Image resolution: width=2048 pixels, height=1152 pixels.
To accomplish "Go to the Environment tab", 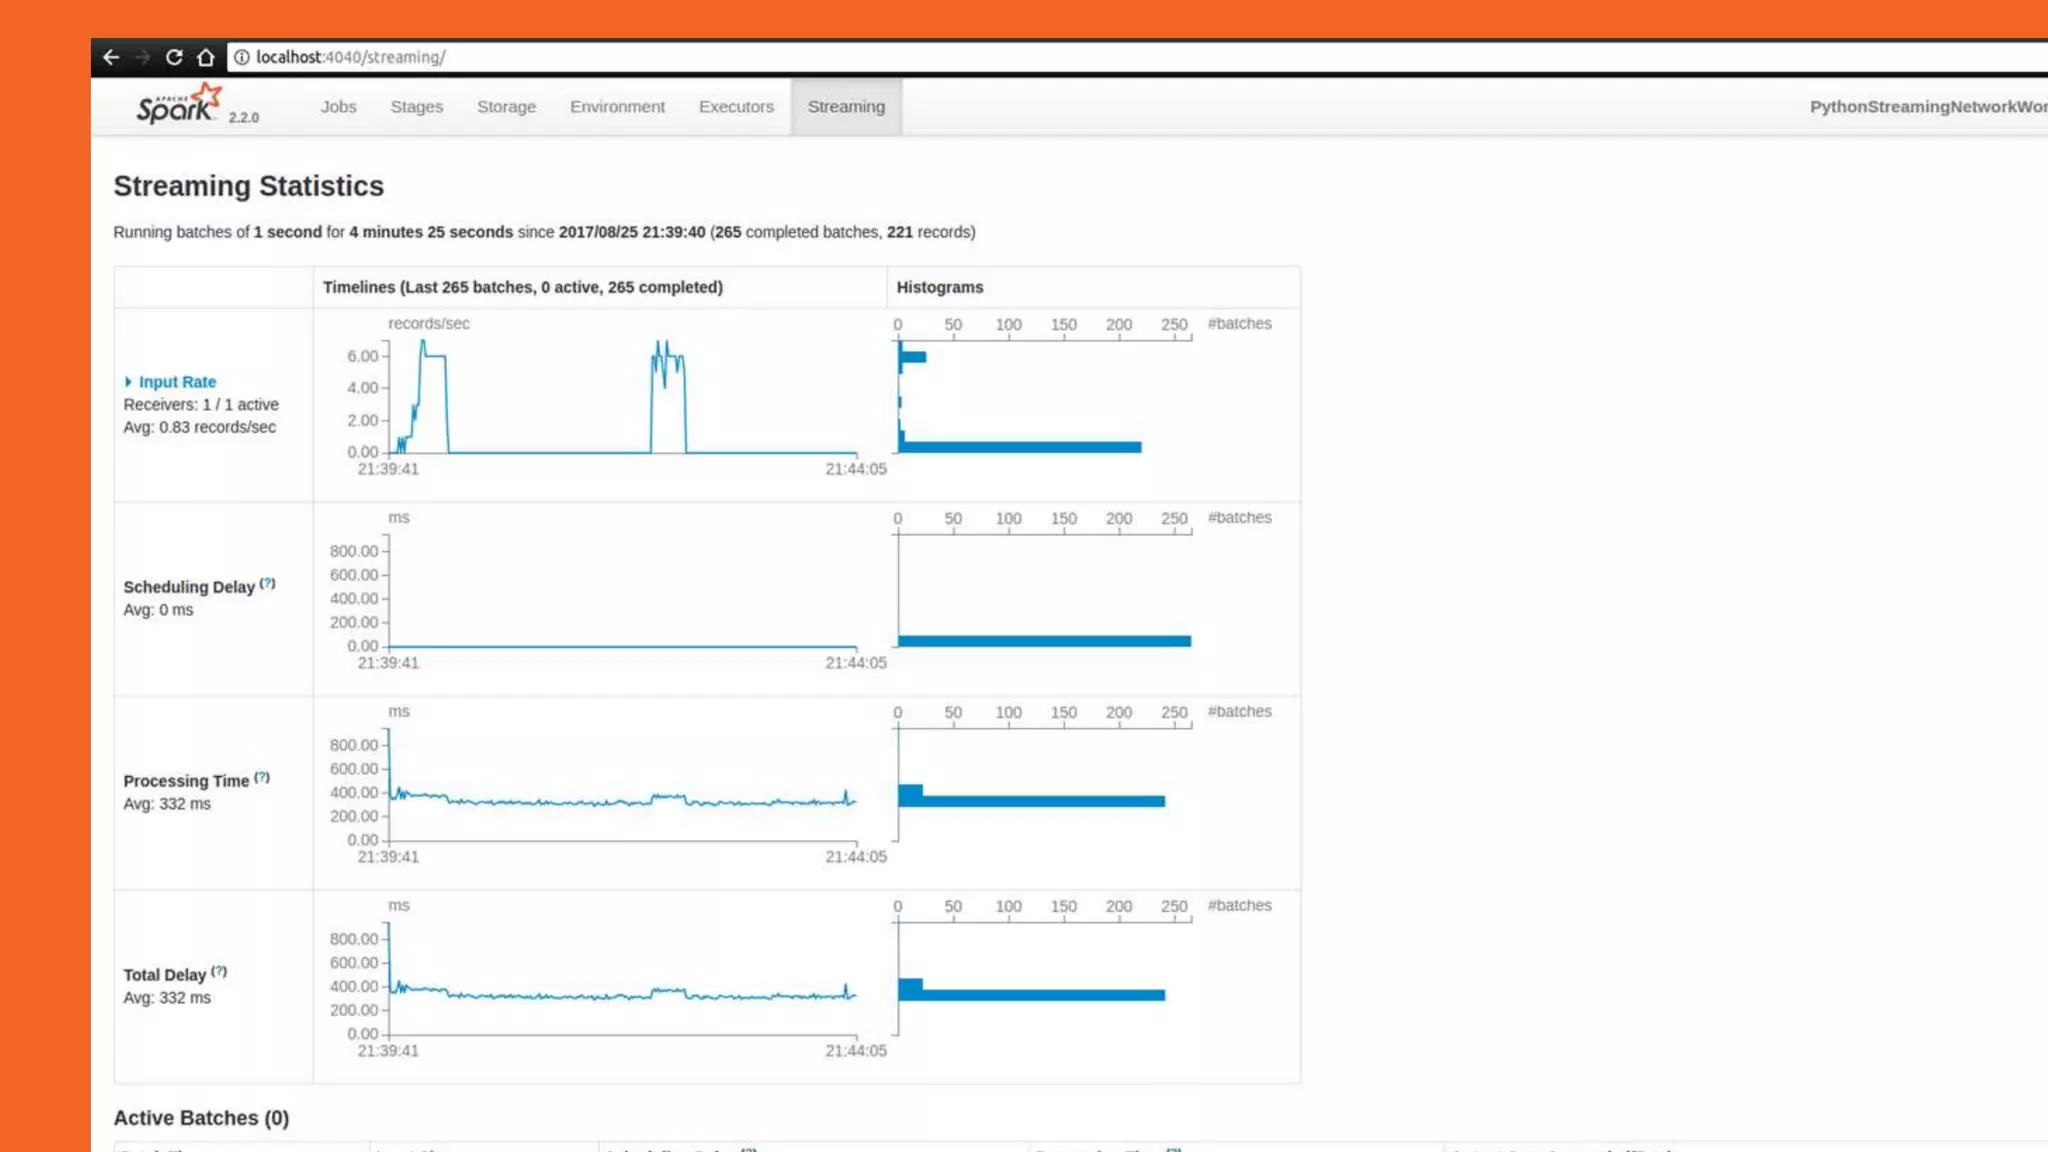I will coord(617,107).
